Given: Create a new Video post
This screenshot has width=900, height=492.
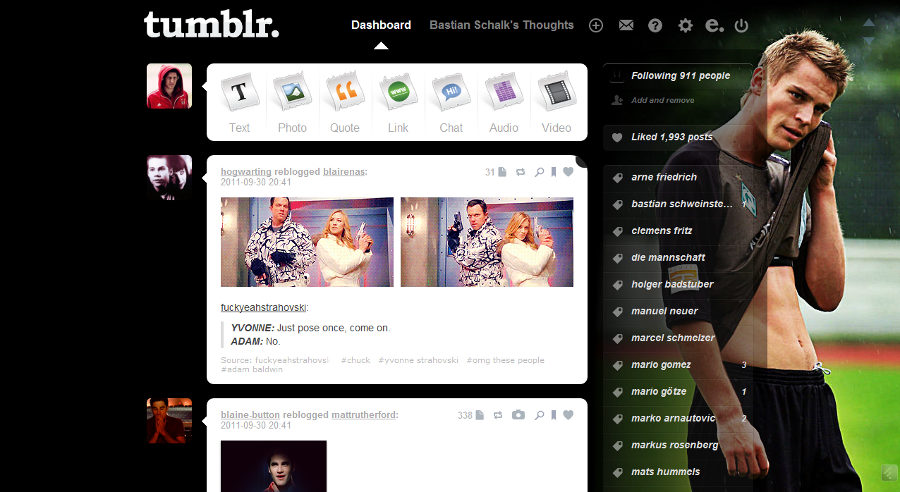Looking at the screenshot, I should [557, 103].
